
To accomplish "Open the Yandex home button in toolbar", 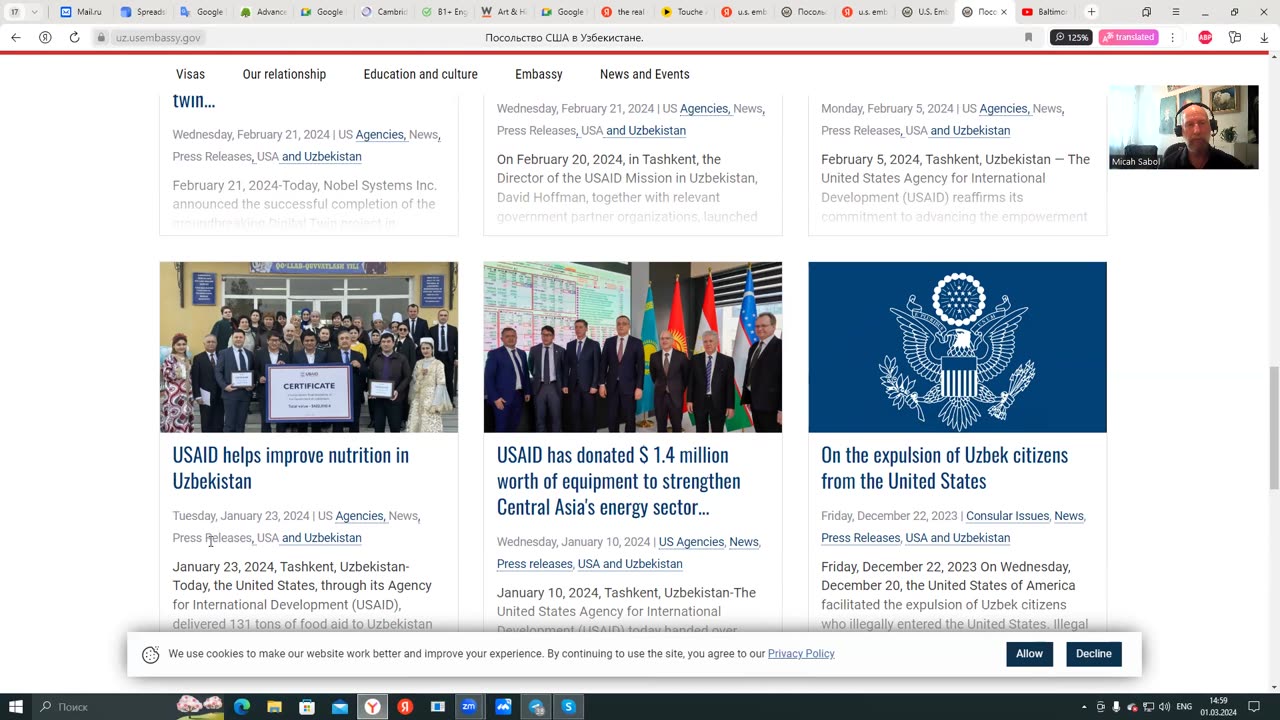I will pos(45,37).
